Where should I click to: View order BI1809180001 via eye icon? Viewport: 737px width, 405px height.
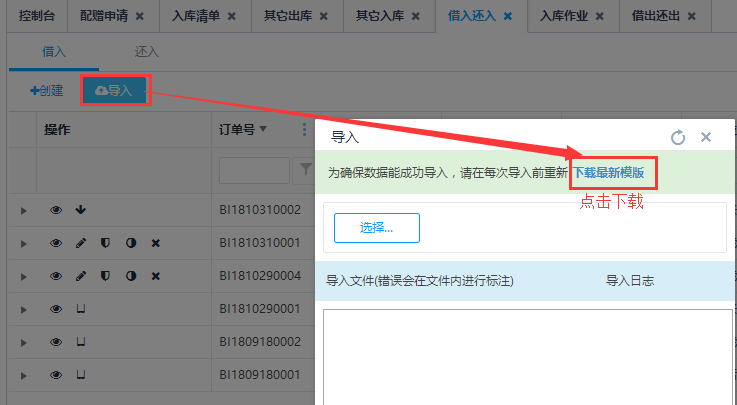point(56,375)
